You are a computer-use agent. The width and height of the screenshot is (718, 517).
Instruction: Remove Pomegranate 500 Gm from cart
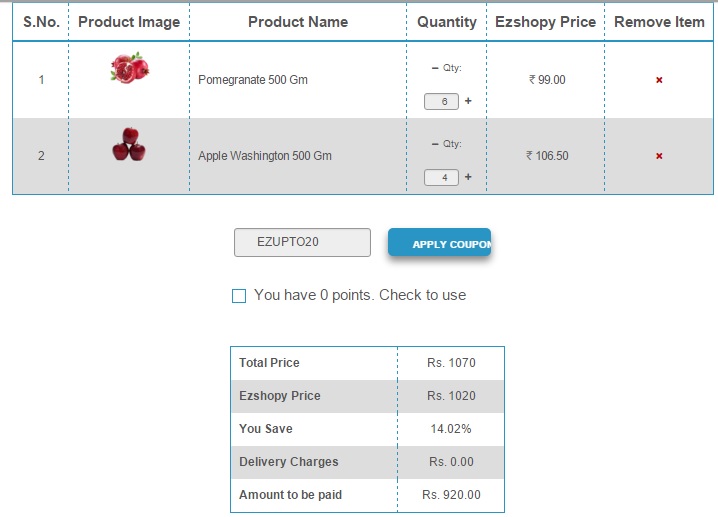[659, 80]
